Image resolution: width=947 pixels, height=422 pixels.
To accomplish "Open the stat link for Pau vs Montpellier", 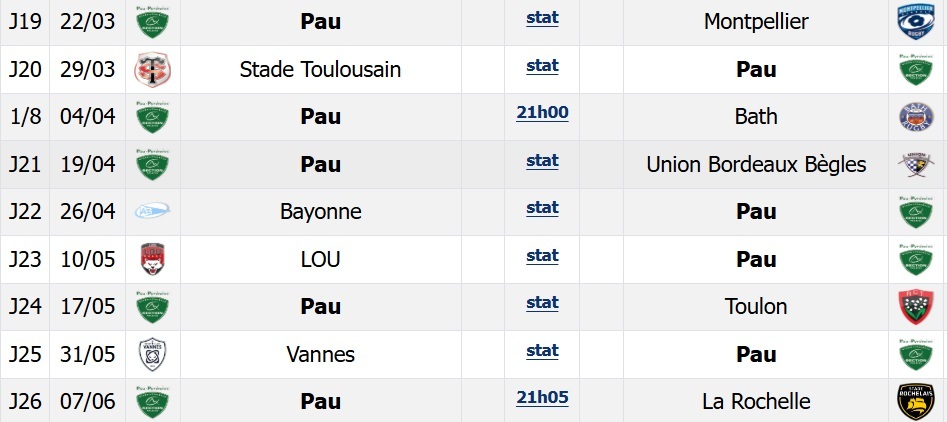I will pos(542,18).
